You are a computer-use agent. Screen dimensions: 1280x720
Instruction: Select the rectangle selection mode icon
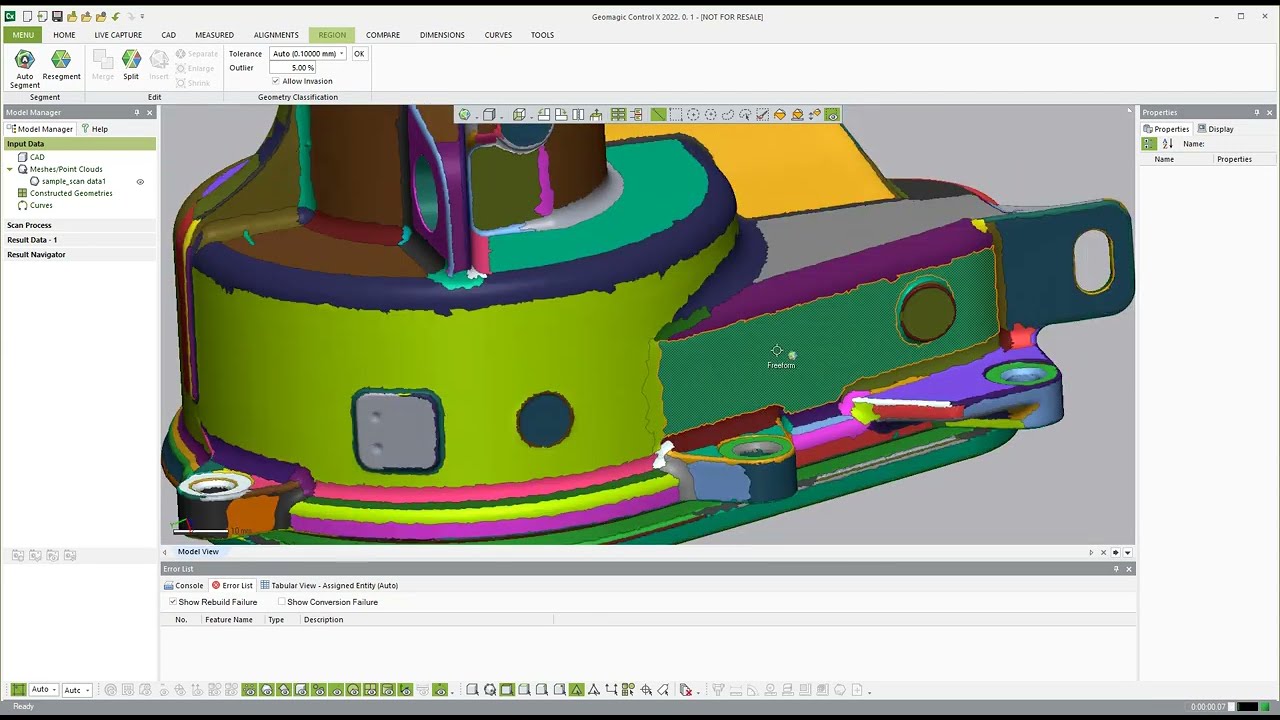coord(675,115)
